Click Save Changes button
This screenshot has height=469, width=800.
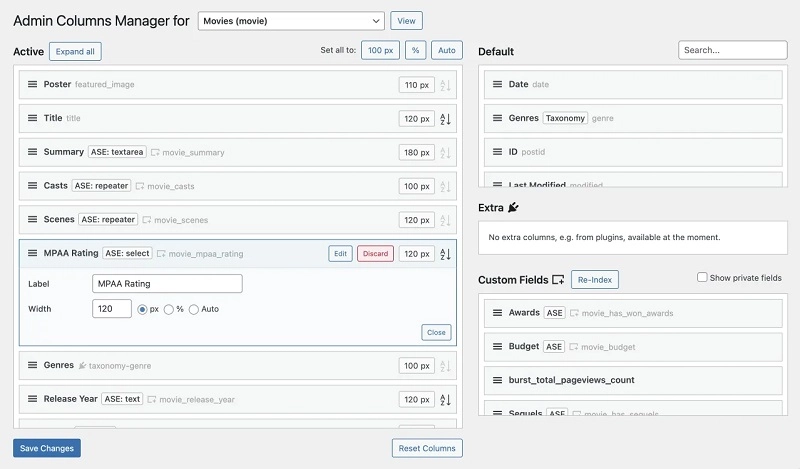47,448
